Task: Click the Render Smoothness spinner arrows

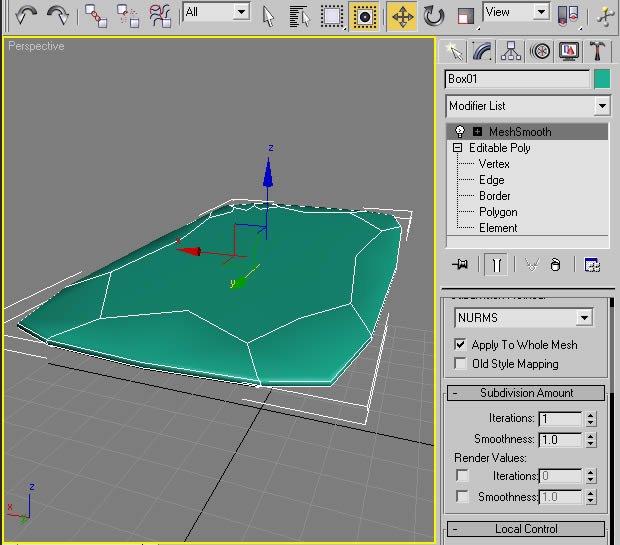Action: click(590, 497)
